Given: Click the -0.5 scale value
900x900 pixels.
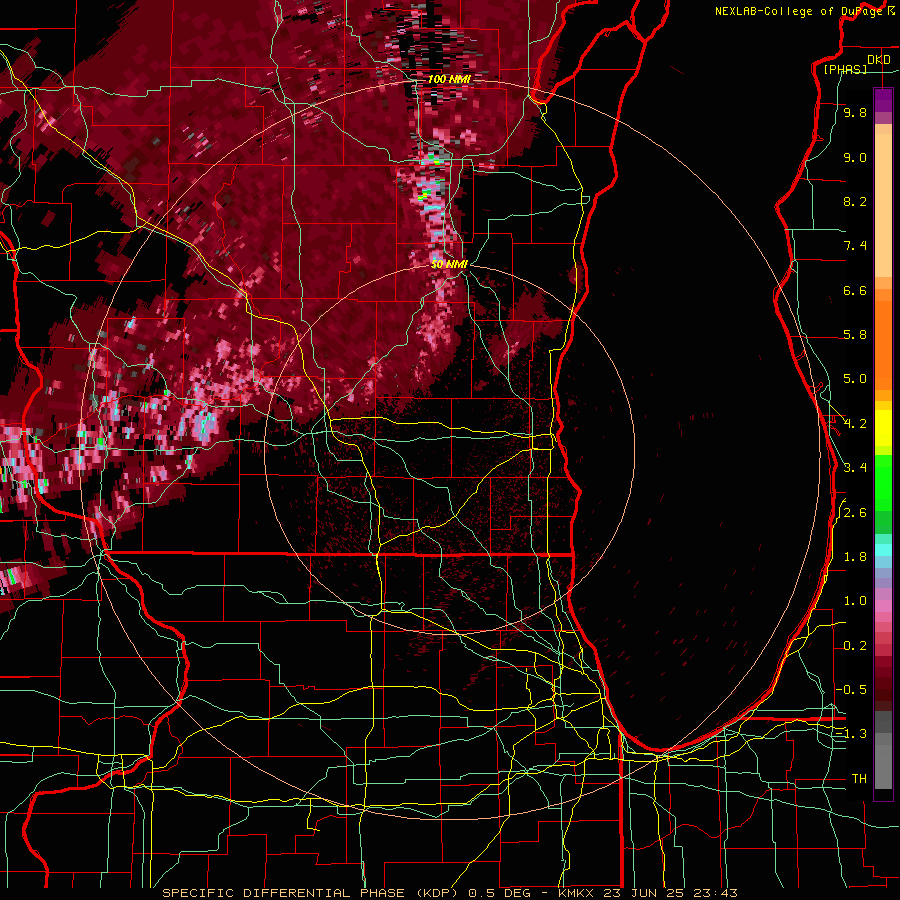Looking at the screenshot, I should pos(851,689).
